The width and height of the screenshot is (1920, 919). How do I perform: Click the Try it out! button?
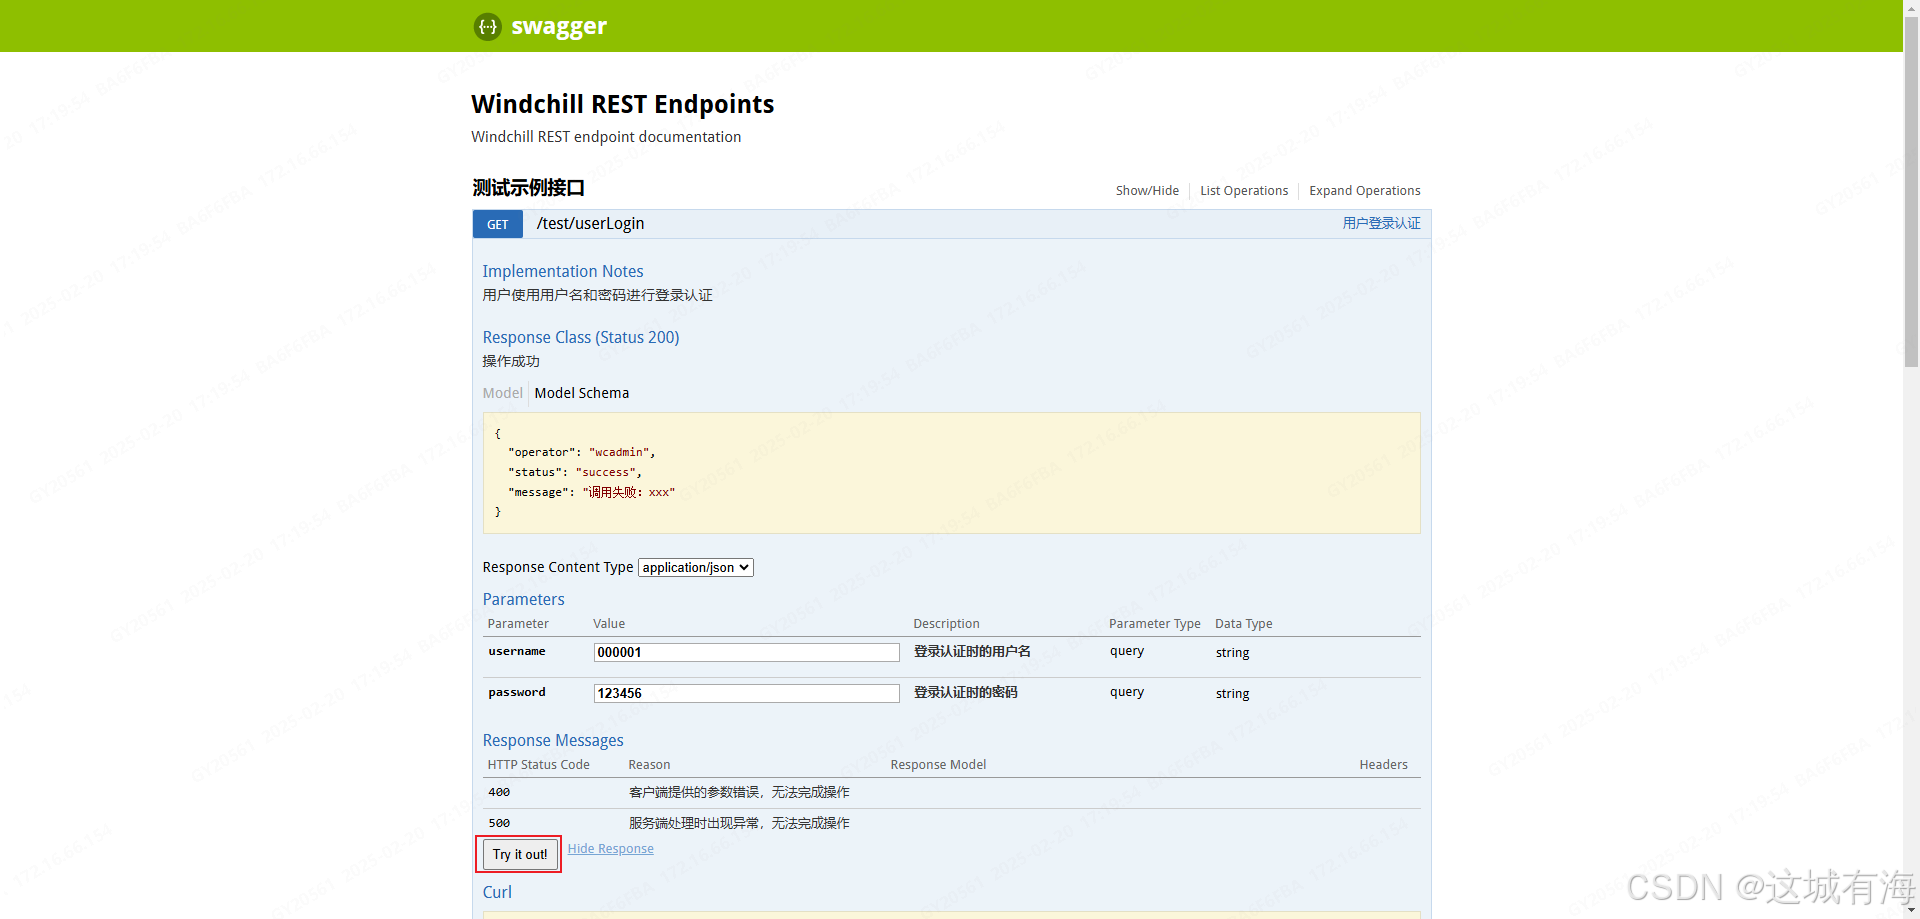coord(520,854)
